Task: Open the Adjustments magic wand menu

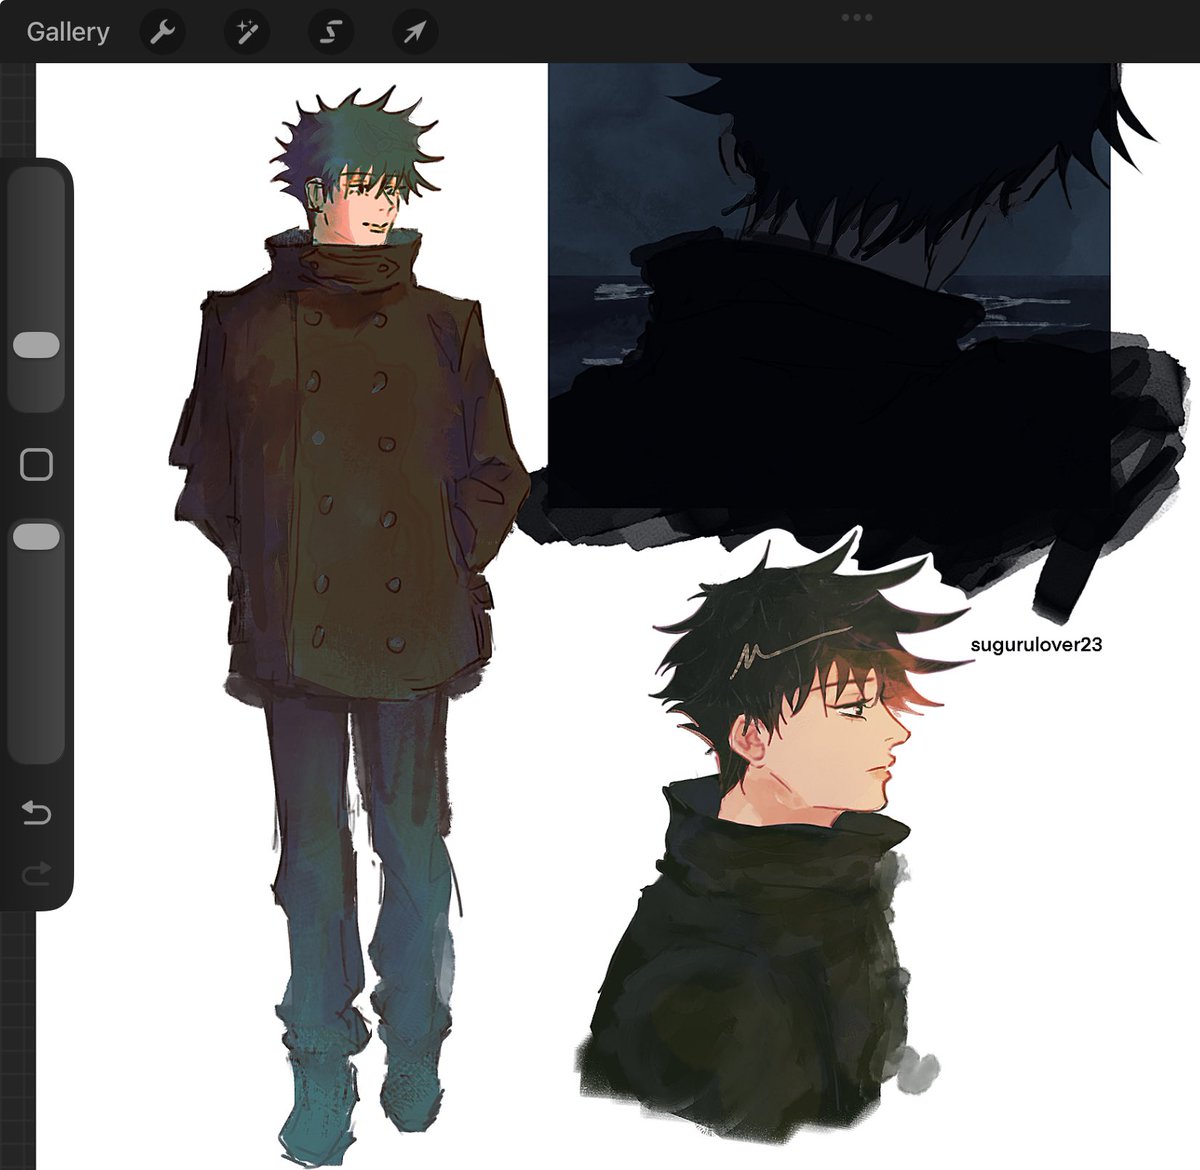Action: 246,33
